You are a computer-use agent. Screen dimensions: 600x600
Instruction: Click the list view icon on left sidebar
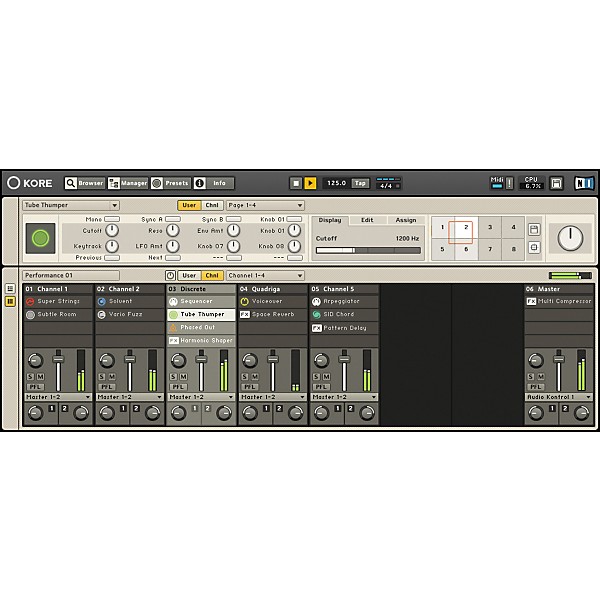[x=10, y=289]
